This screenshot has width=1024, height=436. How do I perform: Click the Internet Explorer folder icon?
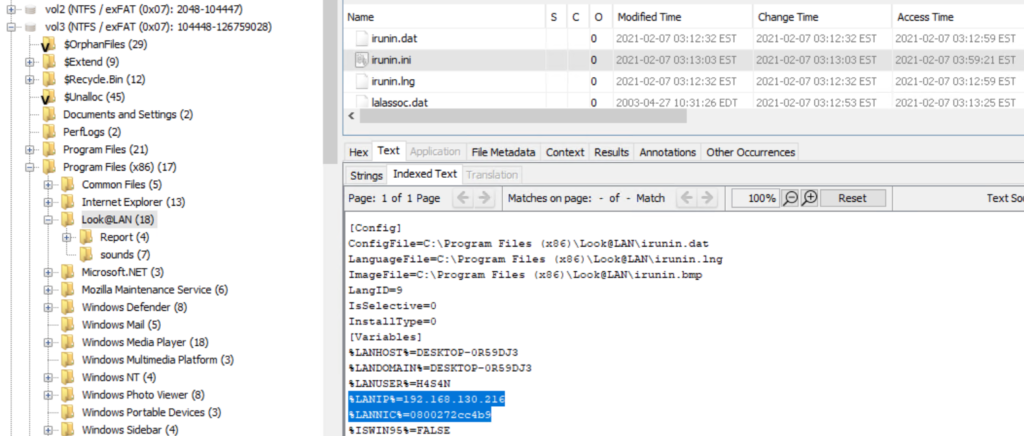68,202
